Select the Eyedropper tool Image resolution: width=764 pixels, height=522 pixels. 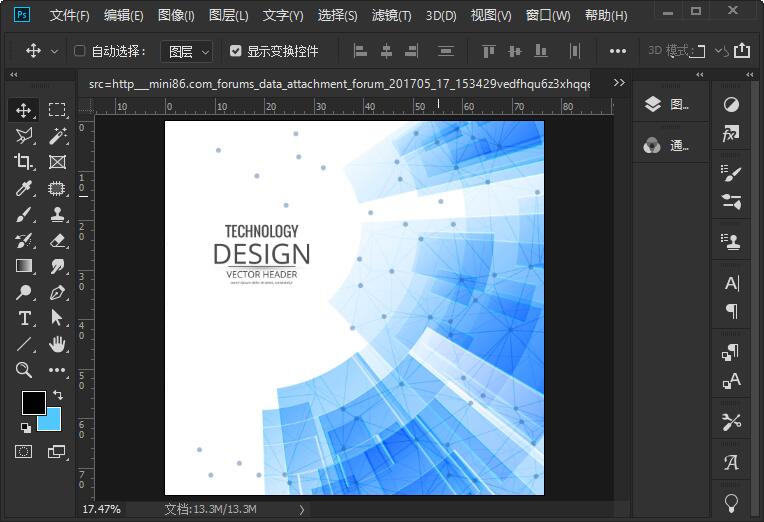coord(23,188)
